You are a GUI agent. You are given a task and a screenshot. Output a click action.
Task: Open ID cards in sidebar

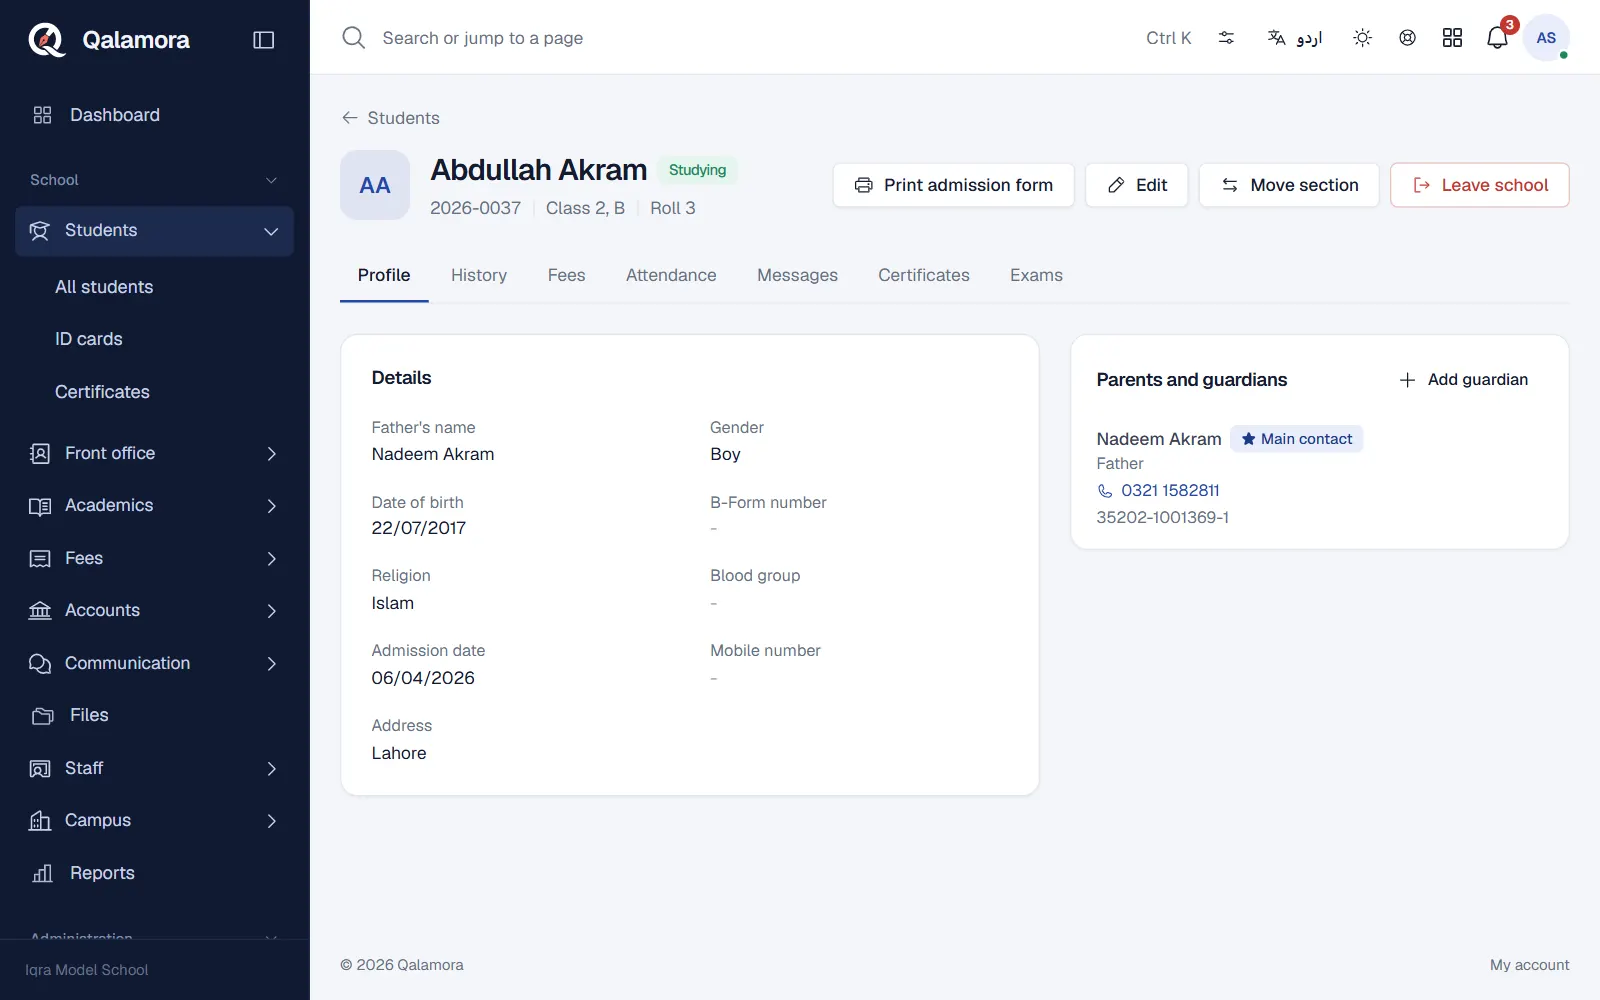coord(89,339)
